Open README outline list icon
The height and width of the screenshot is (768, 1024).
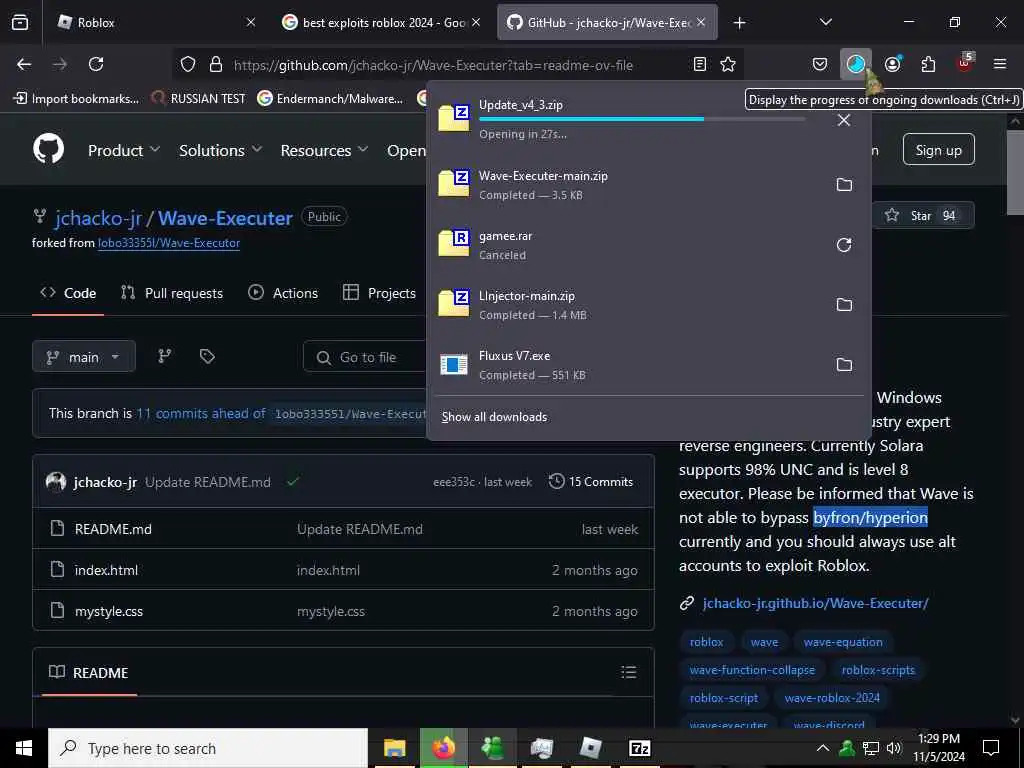click(x=628, y=672)
